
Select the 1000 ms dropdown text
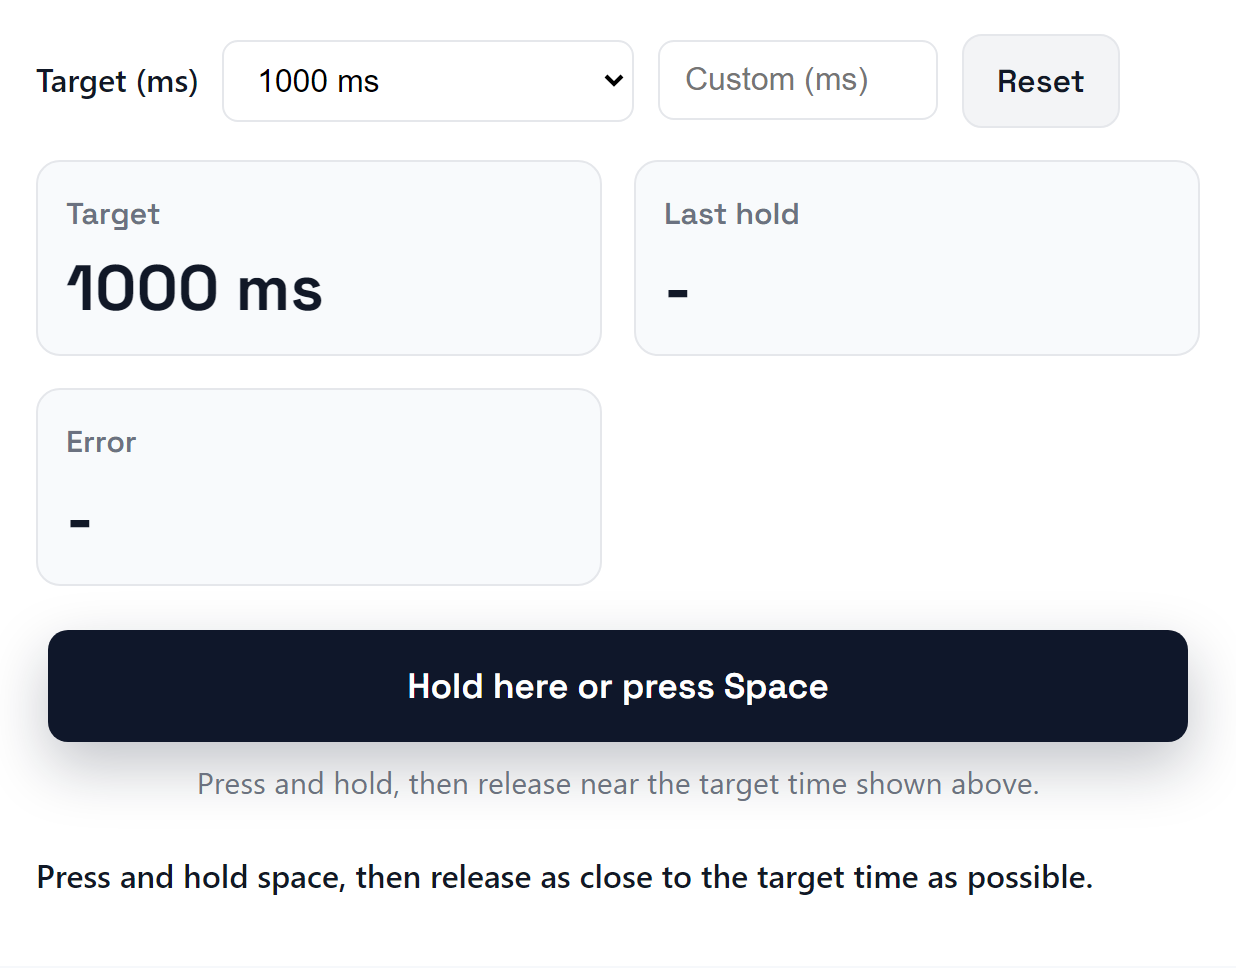(319, 80)
